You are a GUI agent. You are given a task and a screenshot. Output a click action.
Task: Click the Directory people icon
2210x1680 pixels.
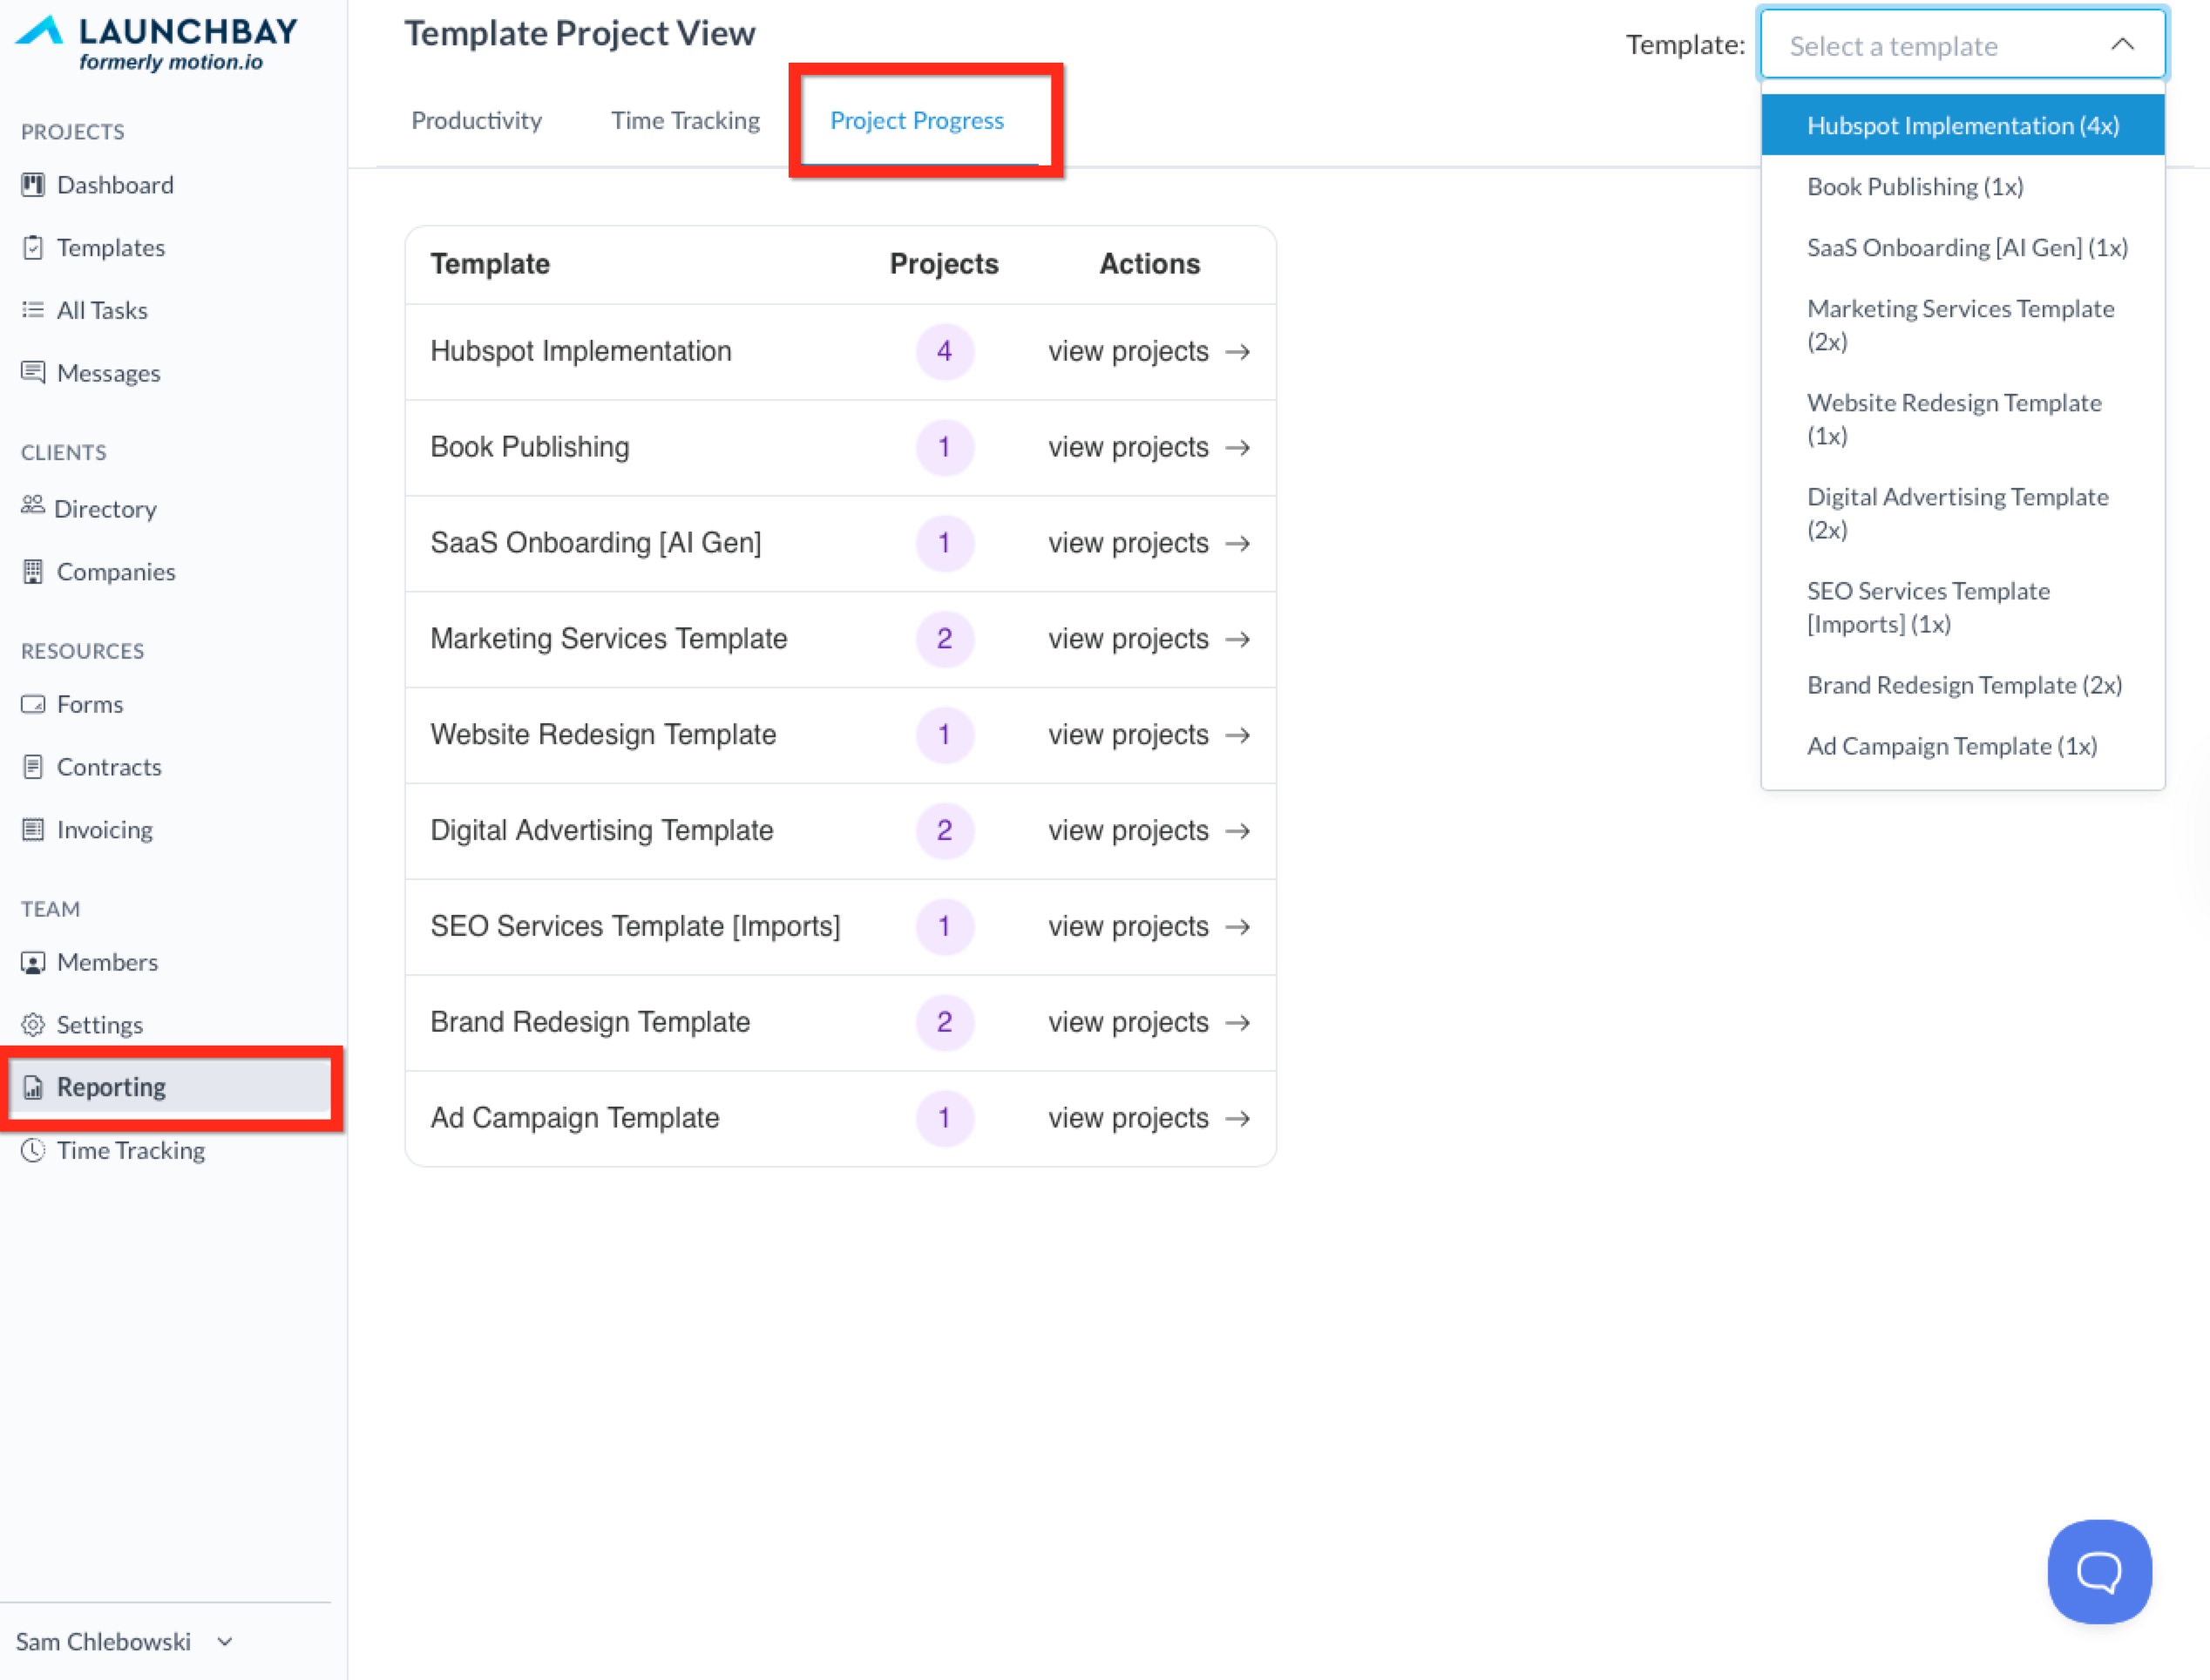[x=33, y=505]
